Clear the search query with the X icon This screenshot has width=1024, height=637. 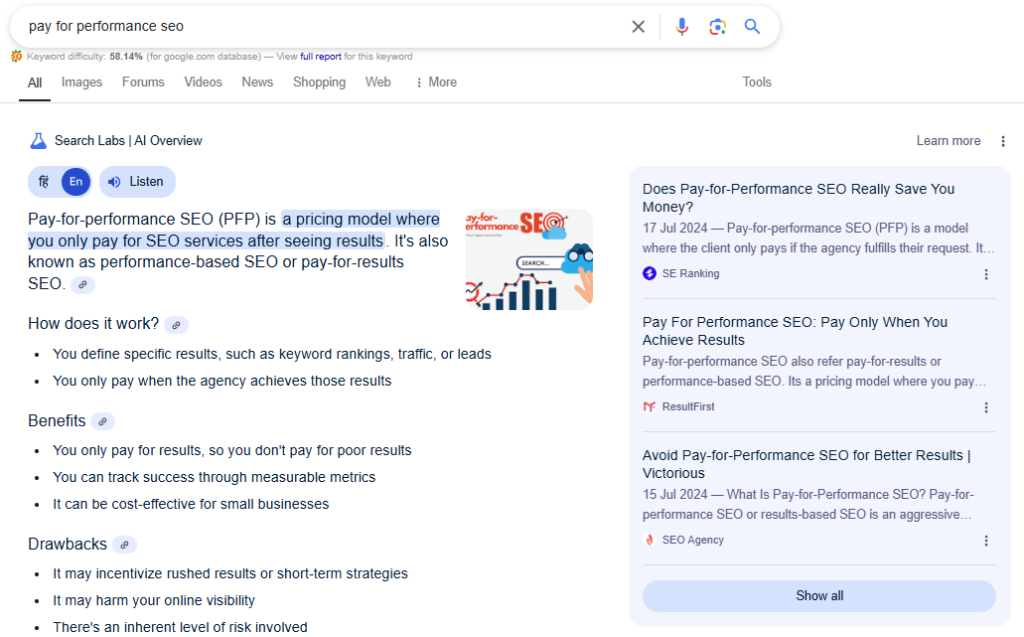(638, 26)
